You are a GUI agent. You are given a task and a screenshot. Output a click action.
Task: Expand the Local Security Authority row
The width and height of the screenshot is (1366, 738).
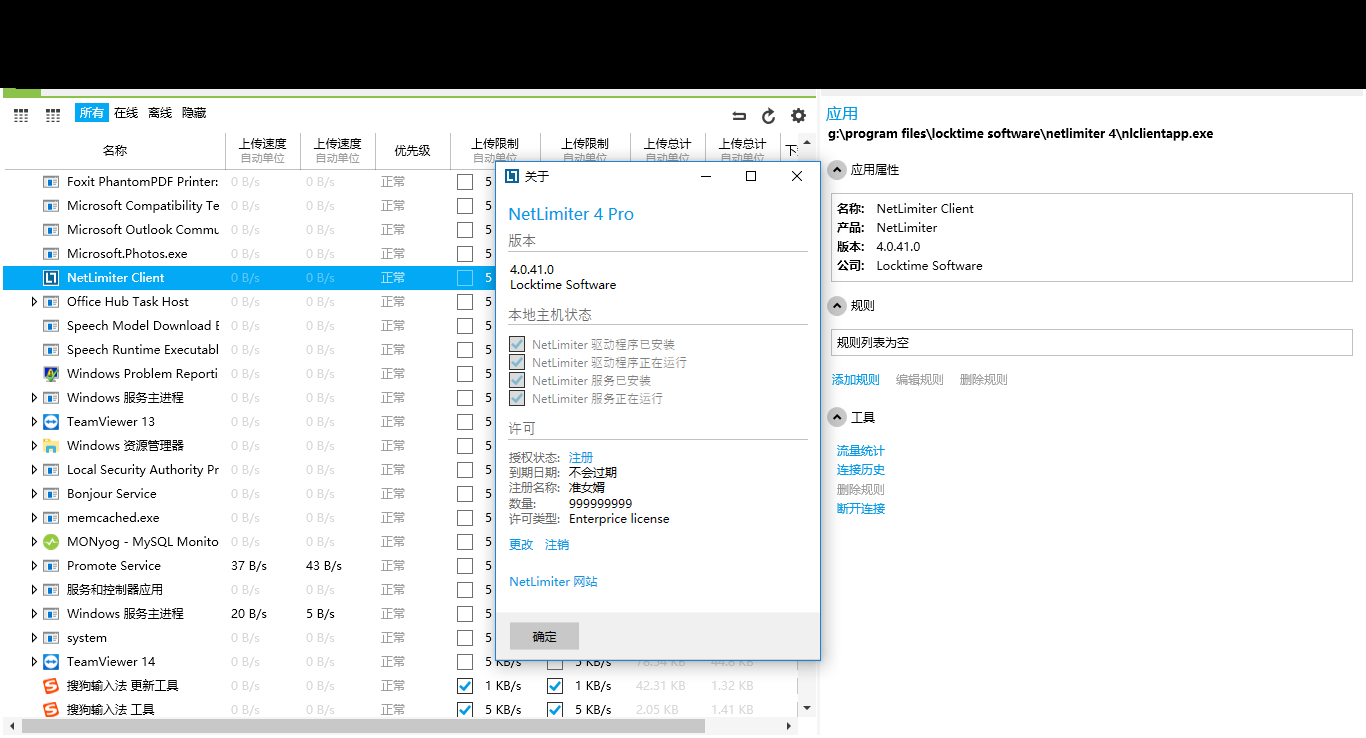pos(34,470)
